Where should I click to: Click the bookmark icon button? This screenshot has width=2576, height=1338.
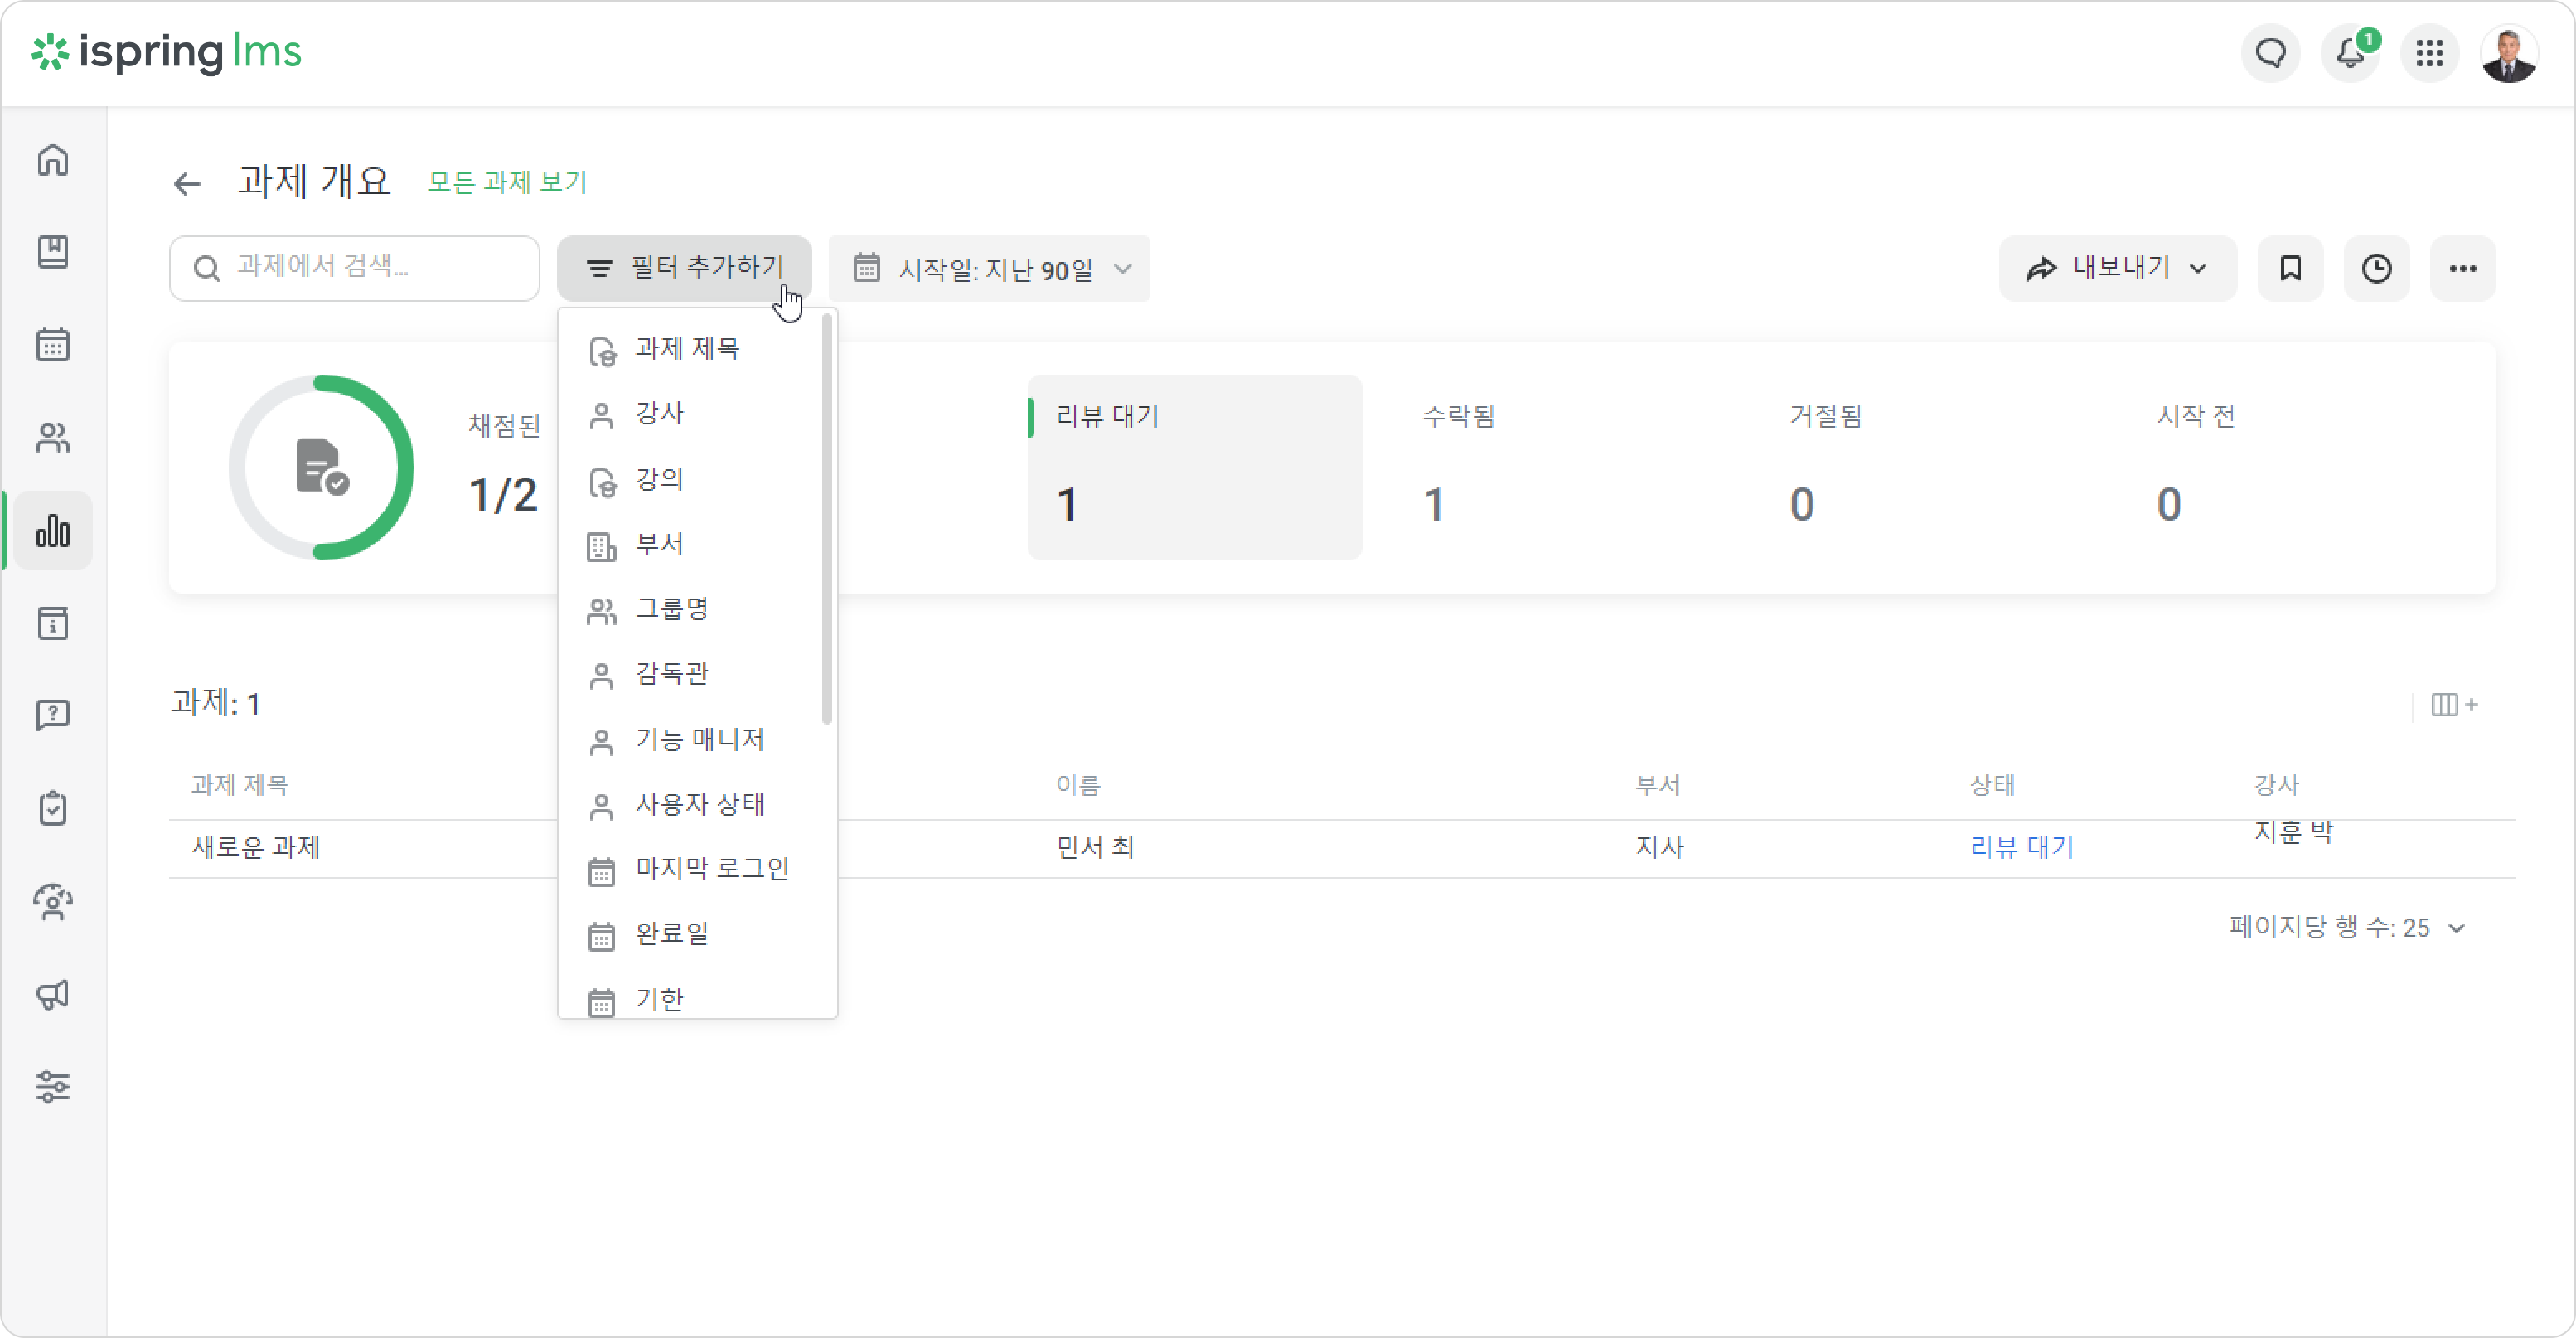pyautogui.click(x=2290, y=268)
